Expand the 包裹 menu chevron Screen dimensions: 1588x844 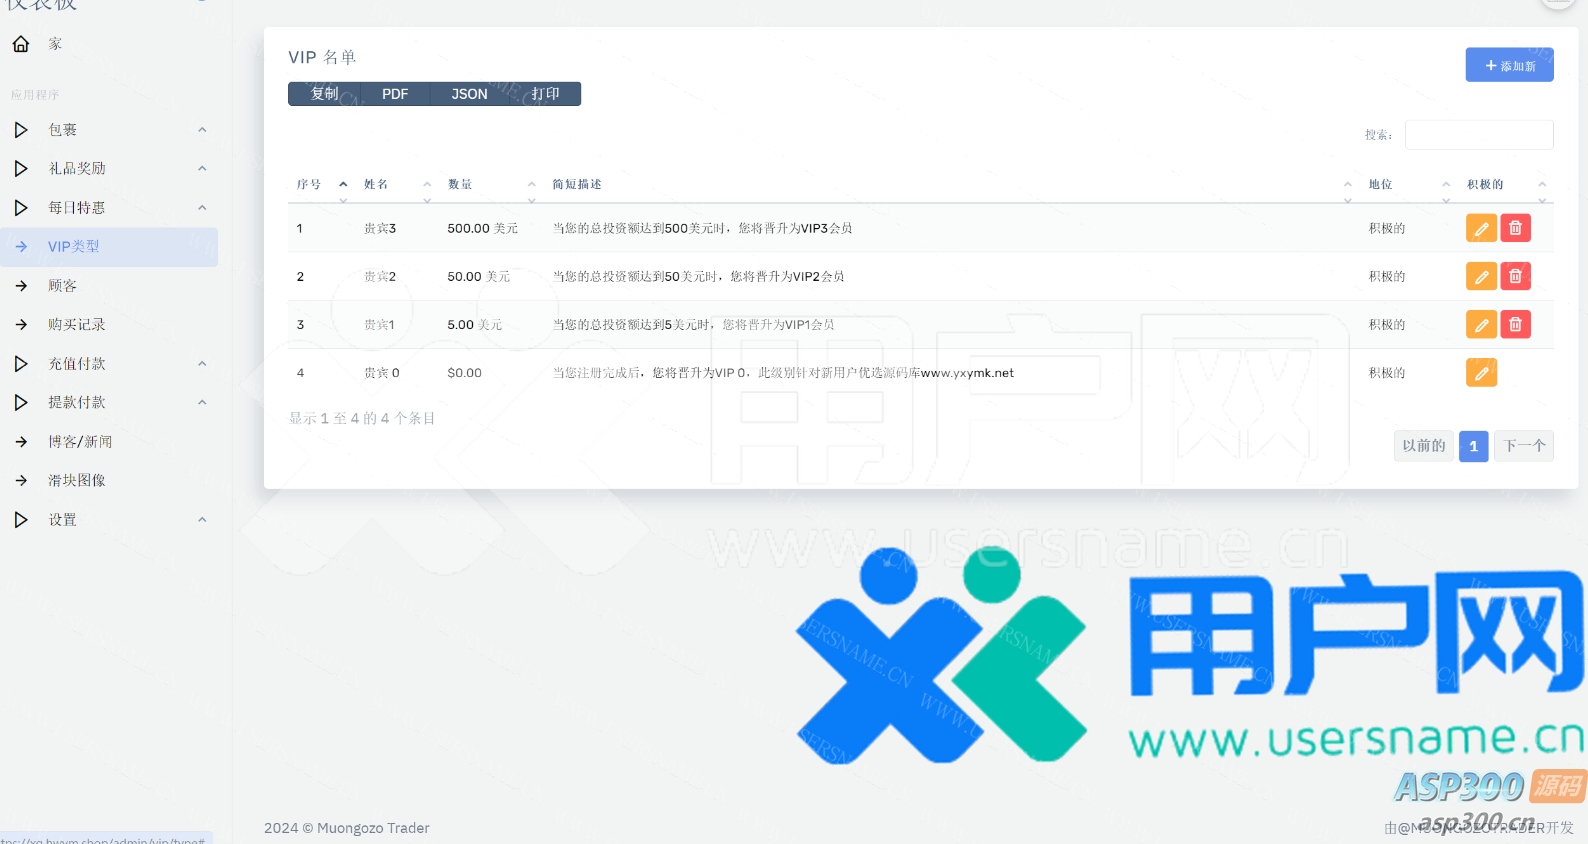(202, 130)
